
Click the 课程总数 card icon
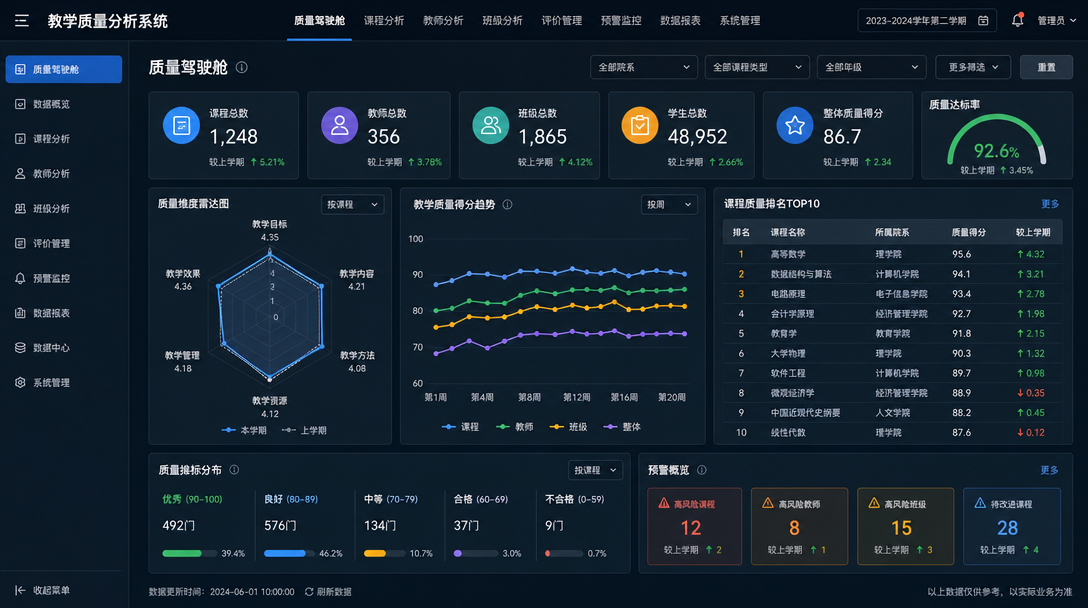click(181, 126)
